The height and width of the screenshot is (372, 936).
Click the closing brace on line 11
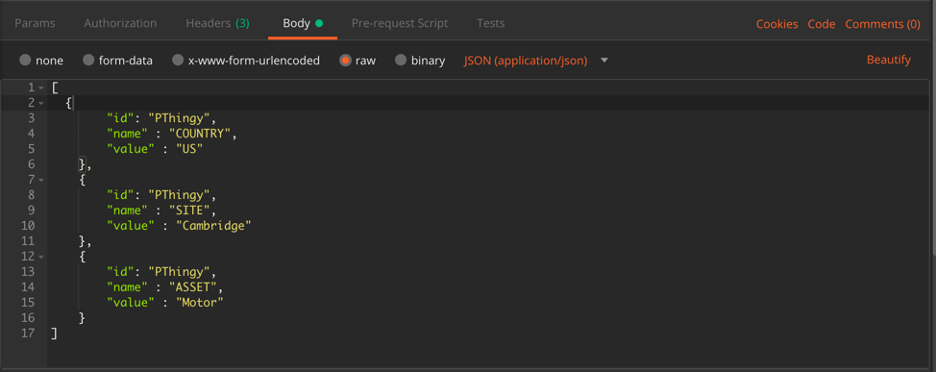coord(82,241)
